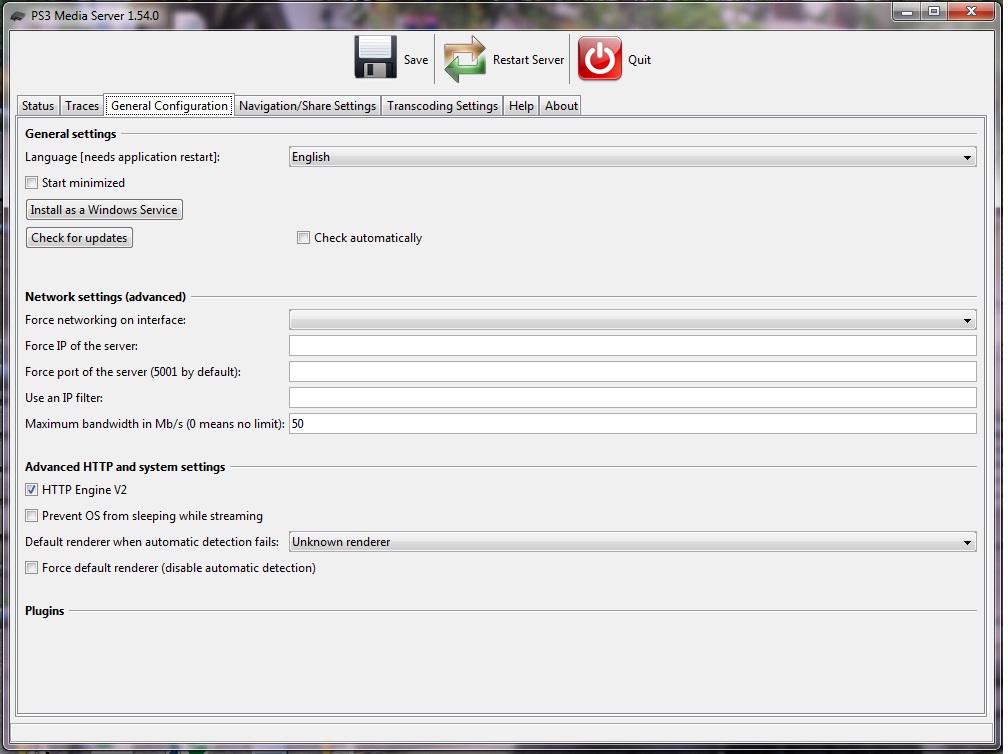Close the PS3 Media Server window
1008x754 pixels.
[x=971, y=12]
